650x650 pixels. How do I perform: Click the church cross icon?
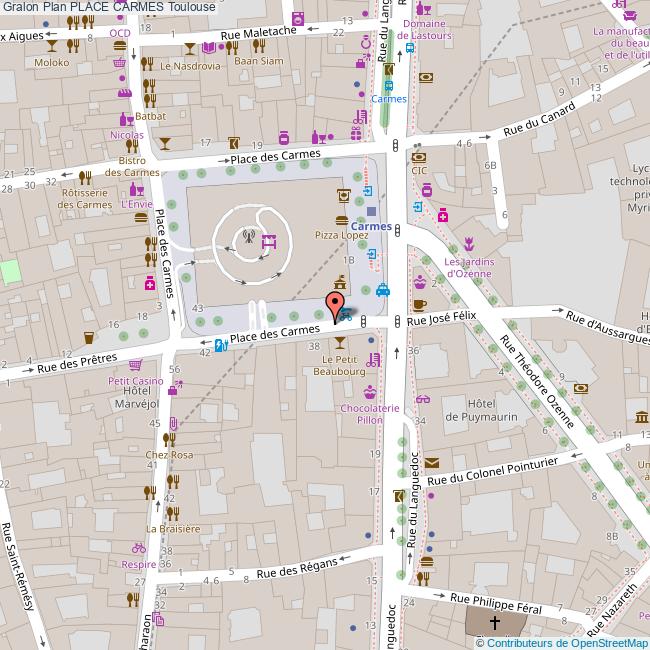coord(493,622)
